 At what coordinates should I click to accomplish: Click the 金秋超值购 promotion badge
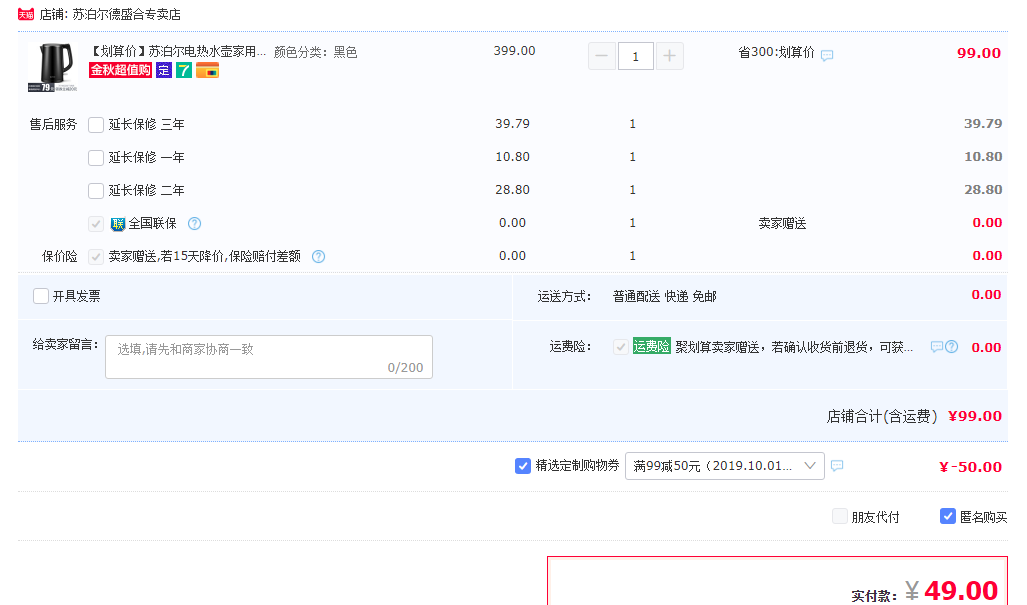(121, 70)
